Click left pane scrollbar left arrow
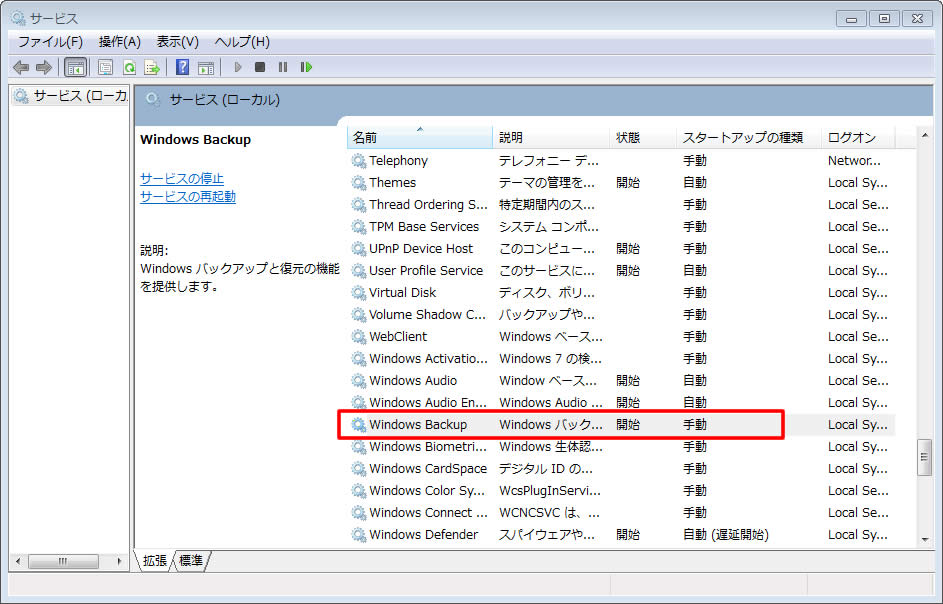The image size is (943, 604). pos(18,561)
